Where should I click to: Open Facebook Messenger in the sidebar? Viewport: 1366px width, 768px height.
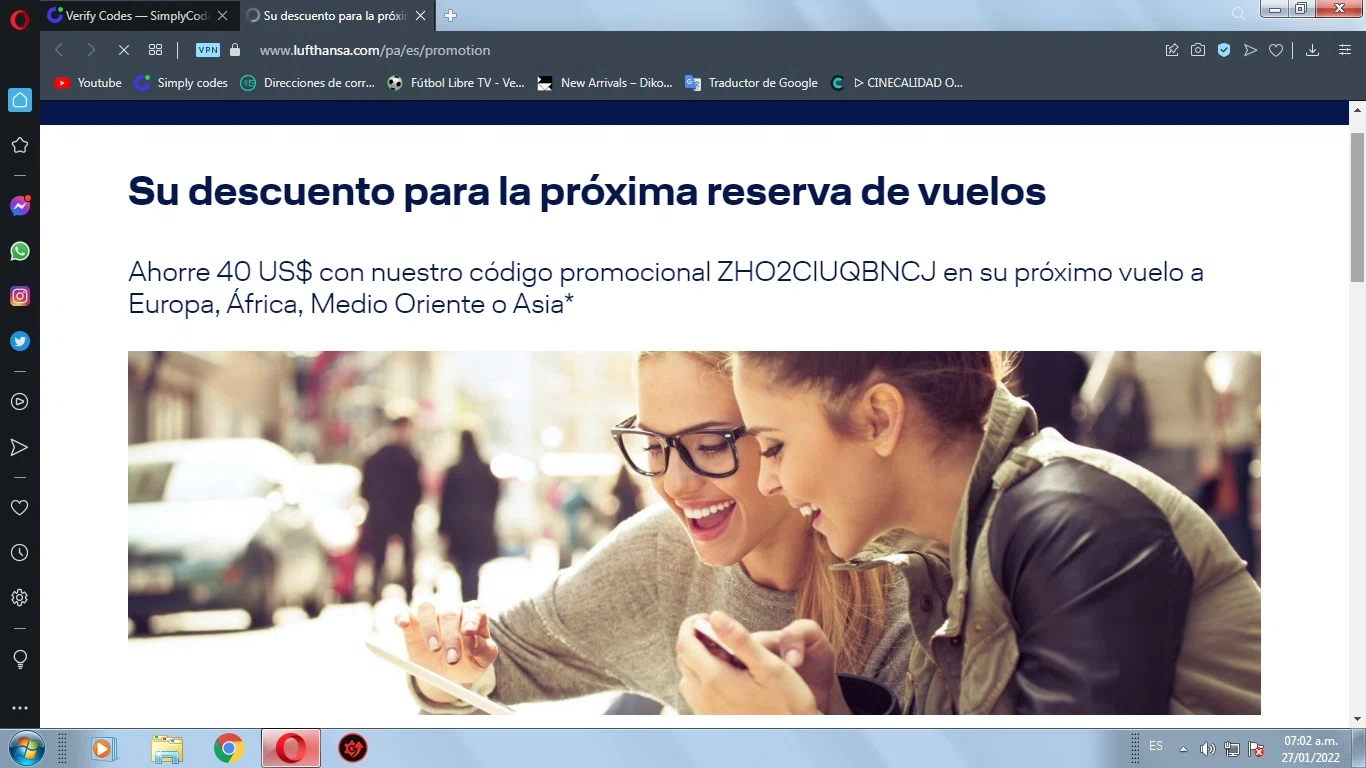tap(19, 206)
